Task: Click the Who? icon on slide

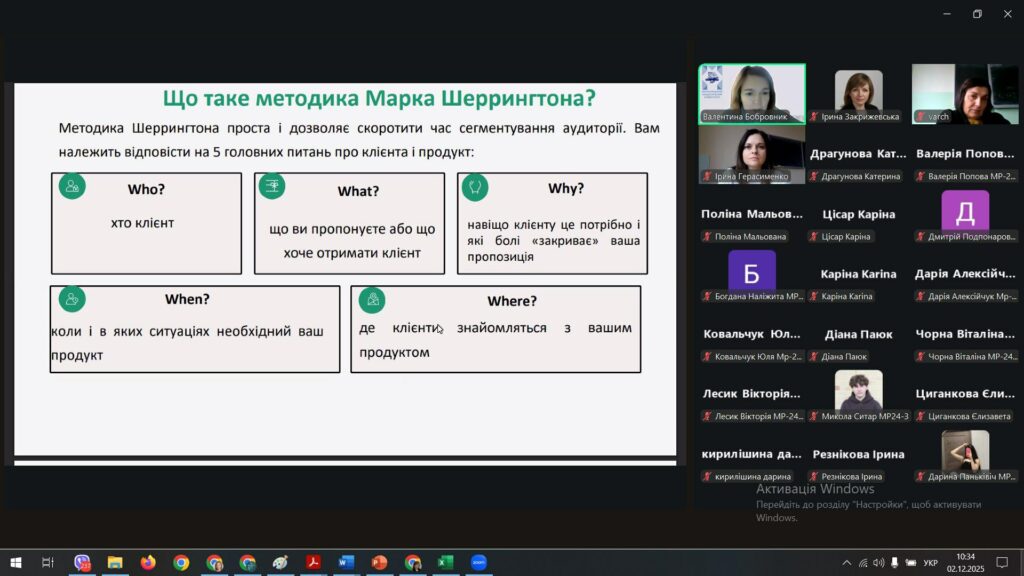Action: [71, 186]
